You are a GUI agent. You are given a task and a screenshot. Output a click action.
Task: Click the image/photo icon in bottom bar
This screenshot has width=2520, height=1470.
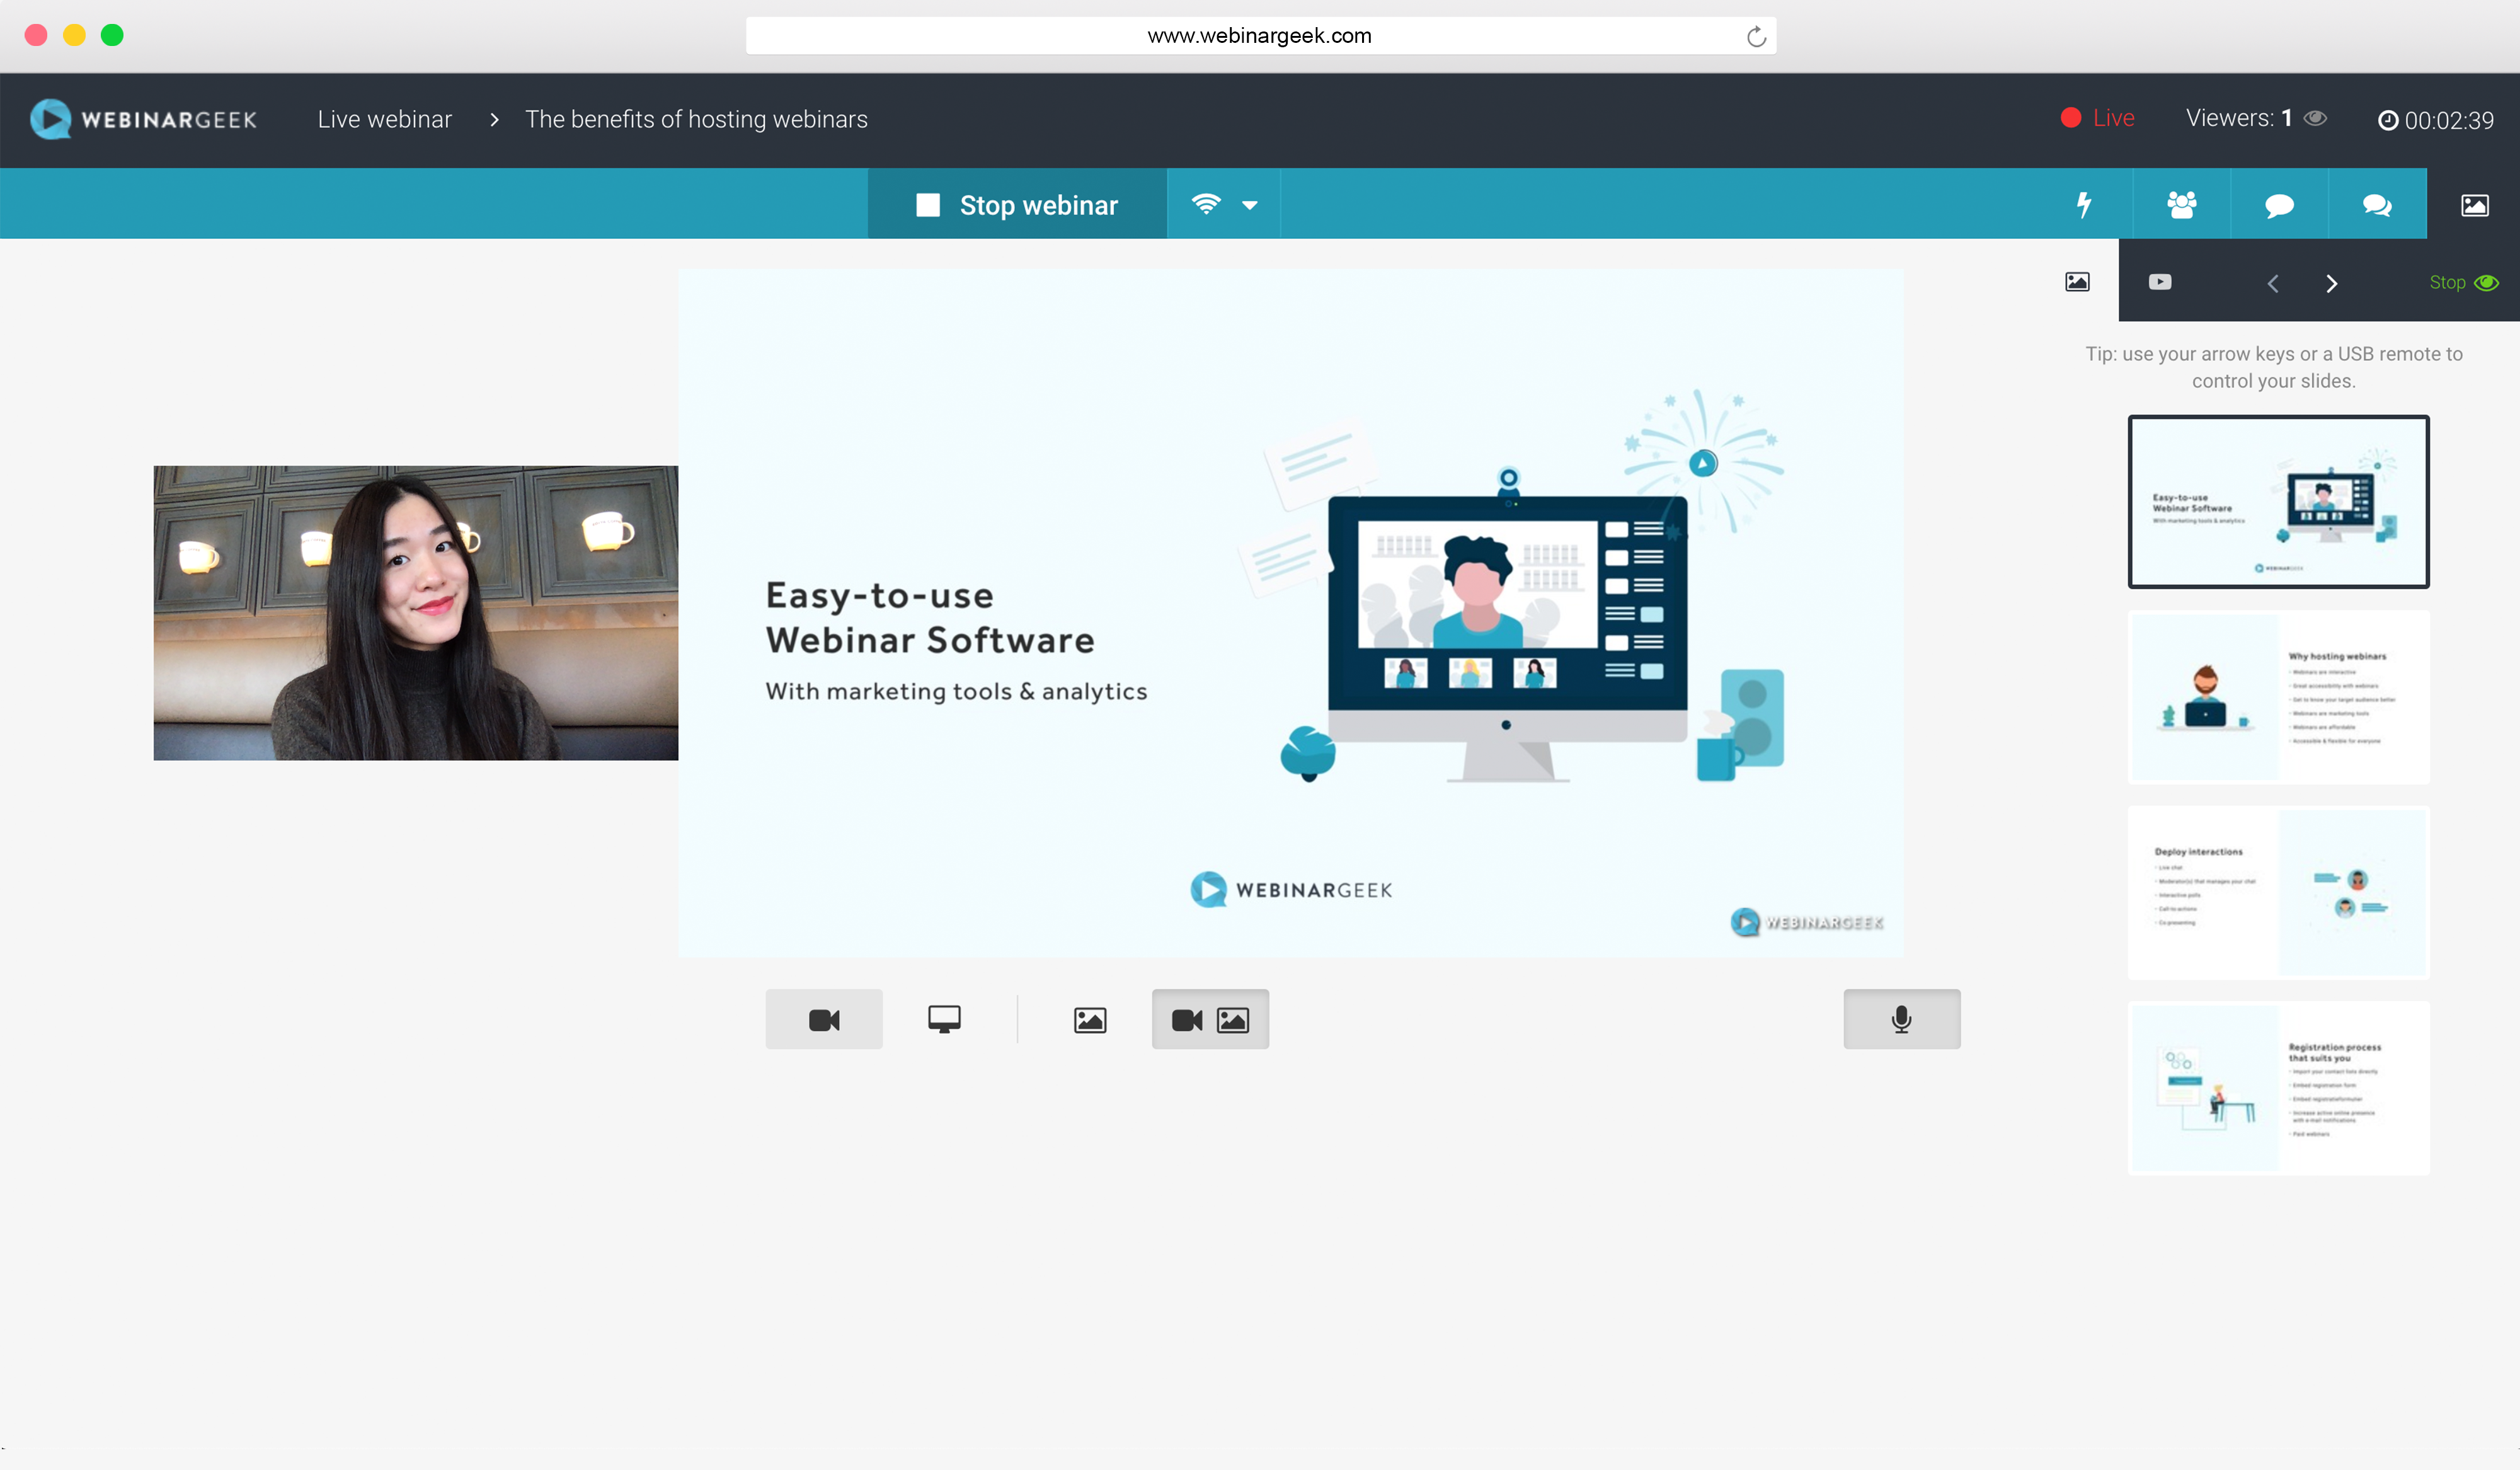(x=1088, y=1018)
